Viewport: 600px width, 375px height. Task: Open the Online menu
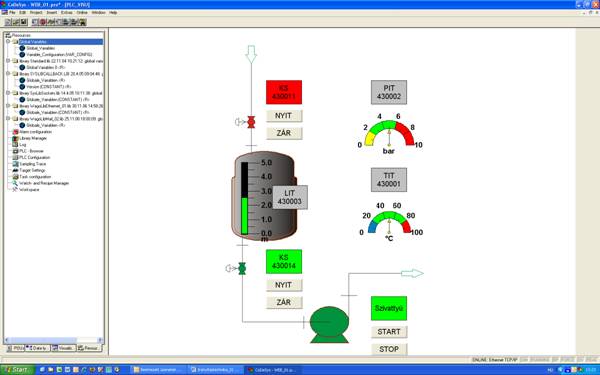click(82, 13)
